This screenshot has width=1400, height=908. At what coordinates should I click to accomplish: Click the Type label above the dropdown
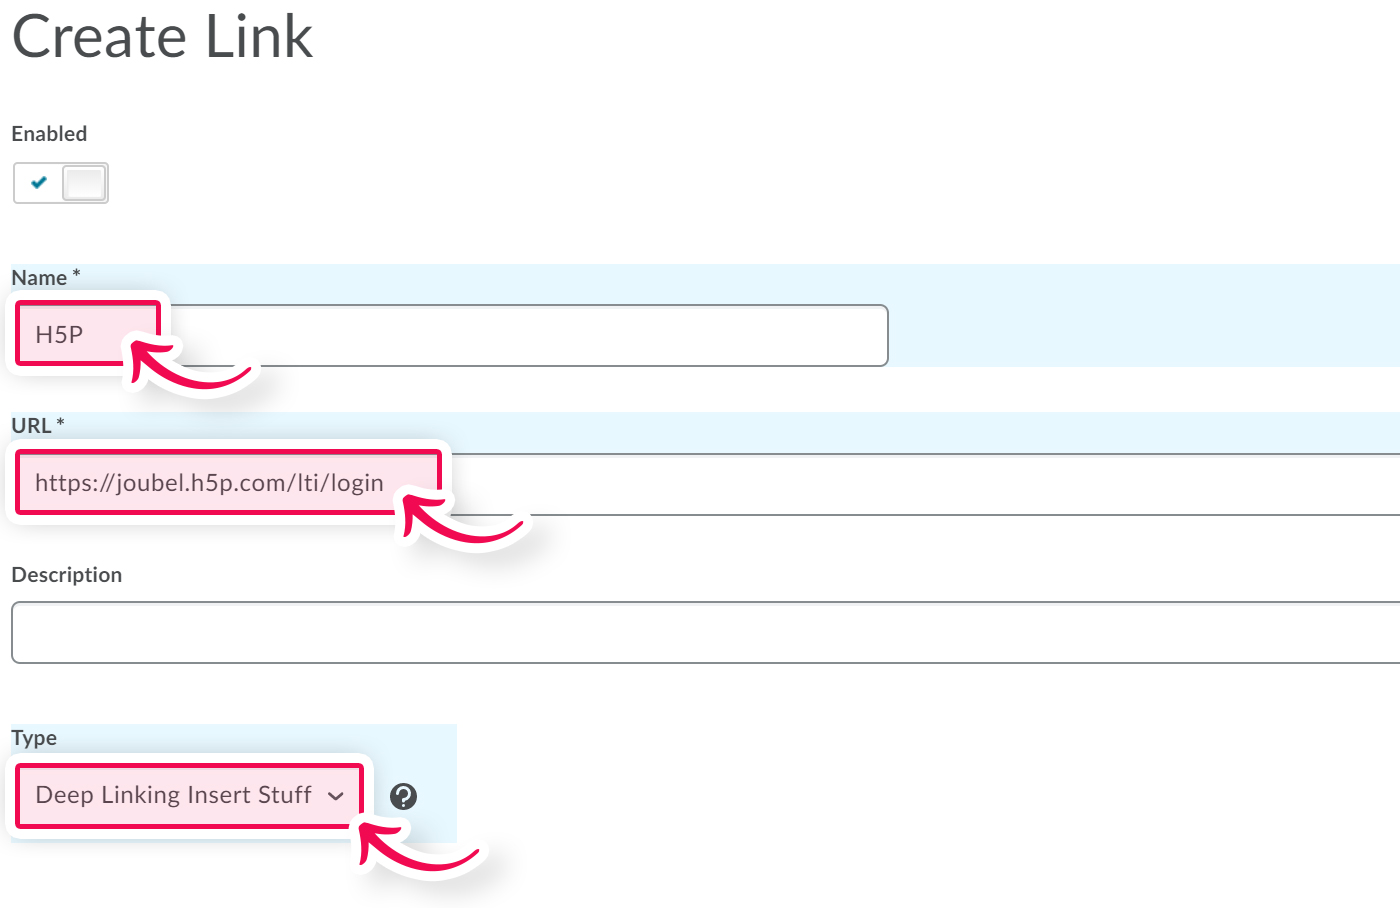34,738
